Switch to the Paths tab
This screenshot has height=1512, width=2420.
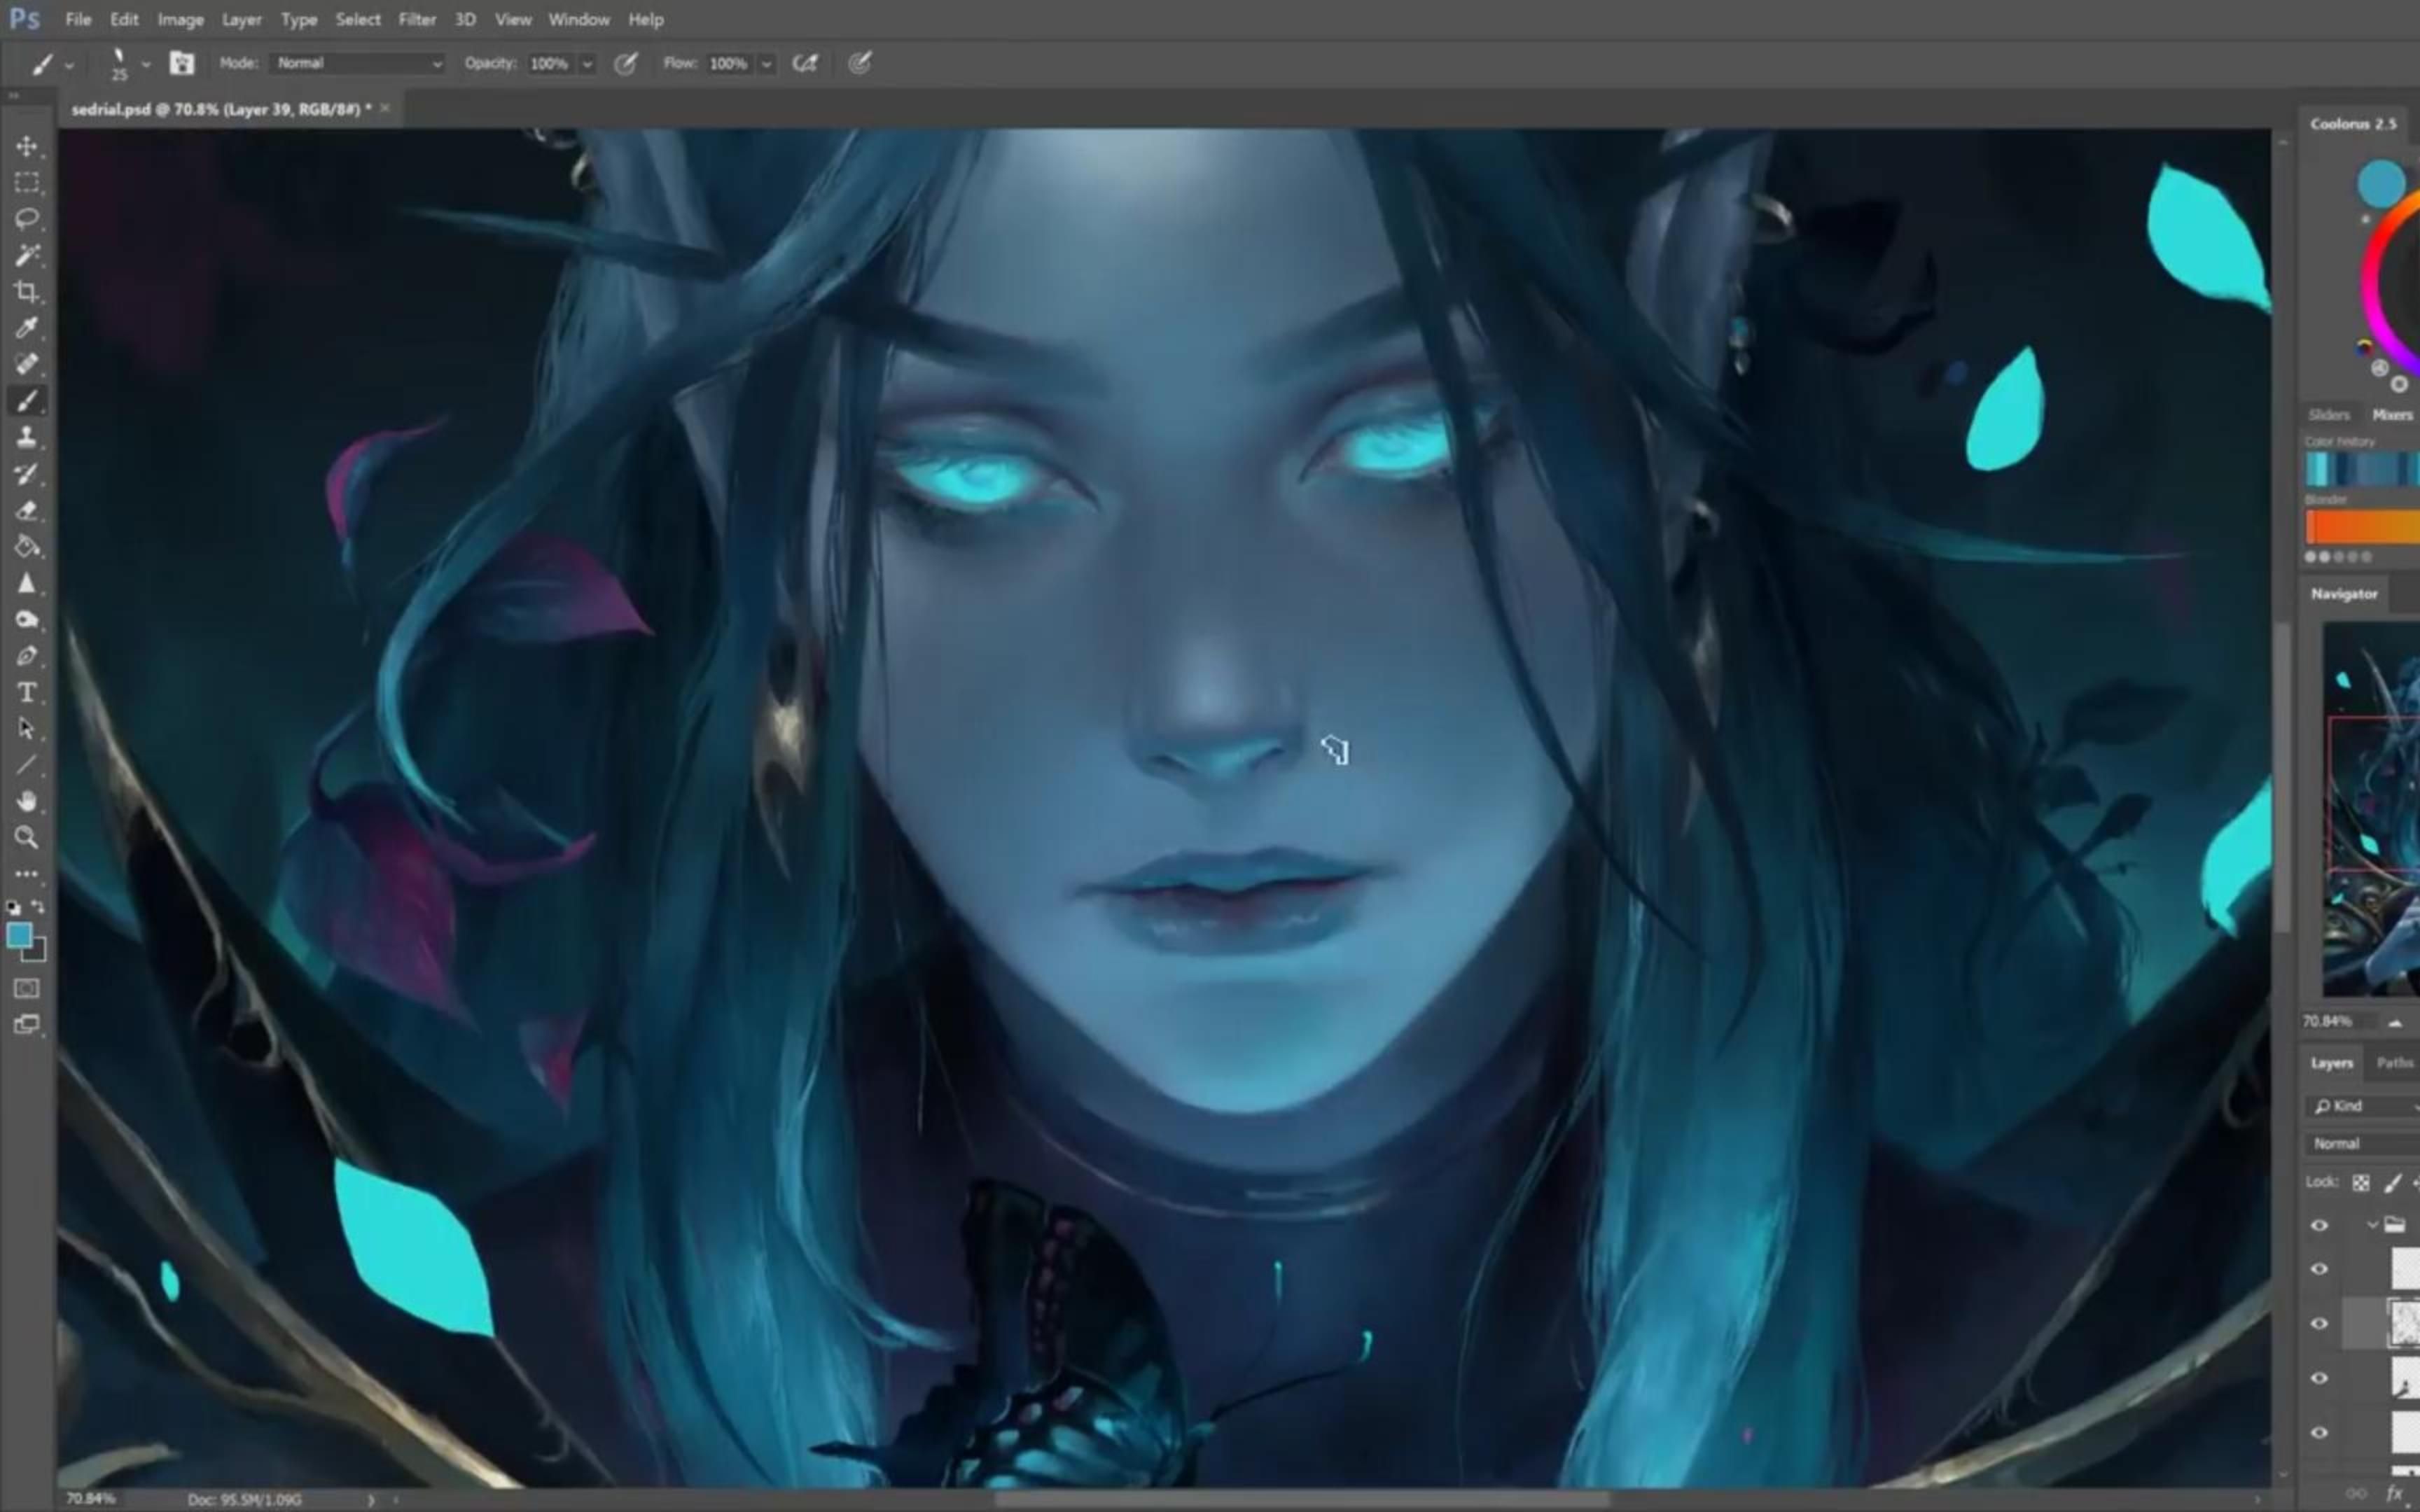pyautogui.click(x=2395, y=1063)
